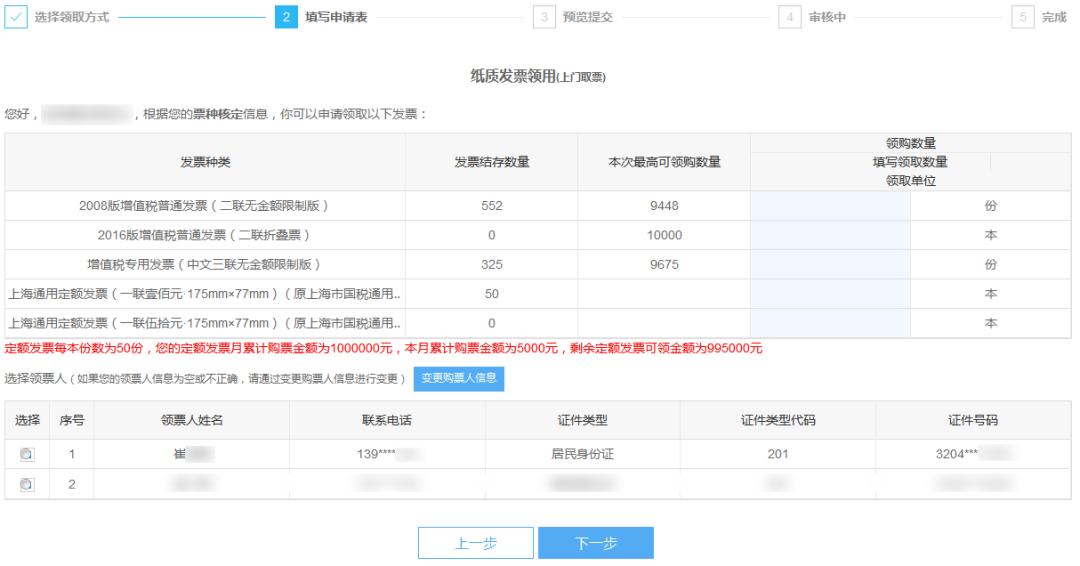Image resolution: width=1080 pixels, height=566 pixels.
Task: Select the first 领票人 radio button in row 1
Action: [28, 454]
